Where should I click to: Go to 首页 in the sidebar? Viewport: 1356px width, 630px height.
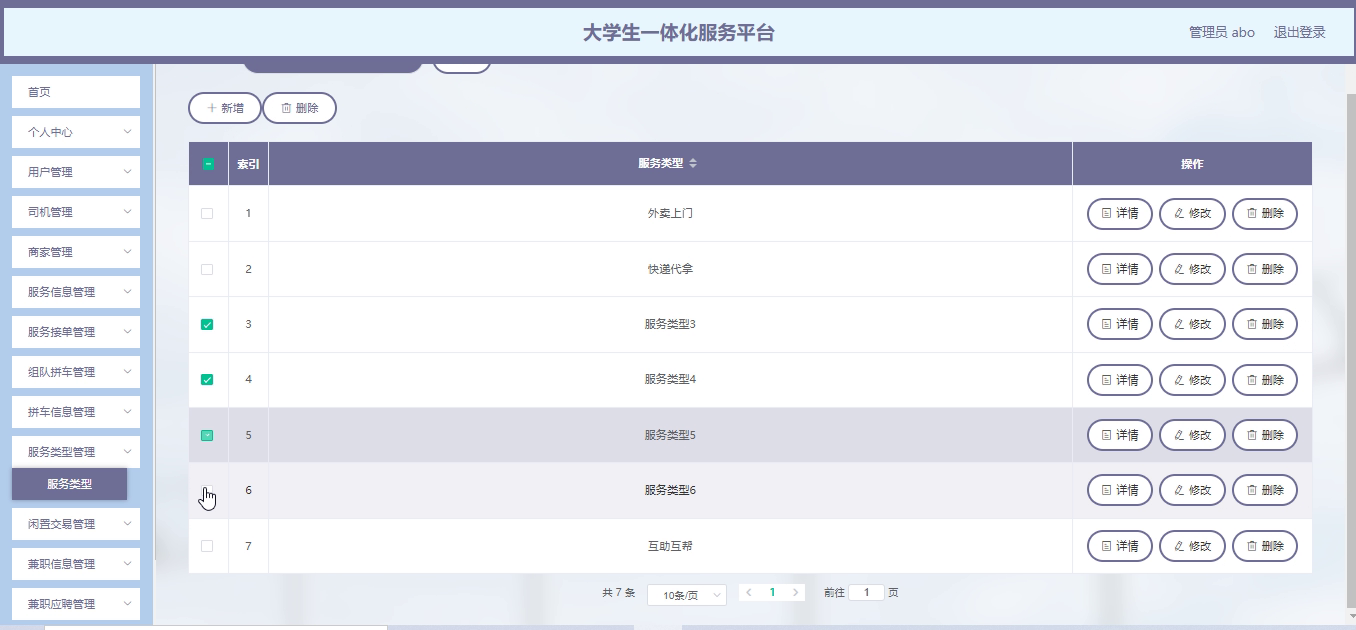pos(76,92)
